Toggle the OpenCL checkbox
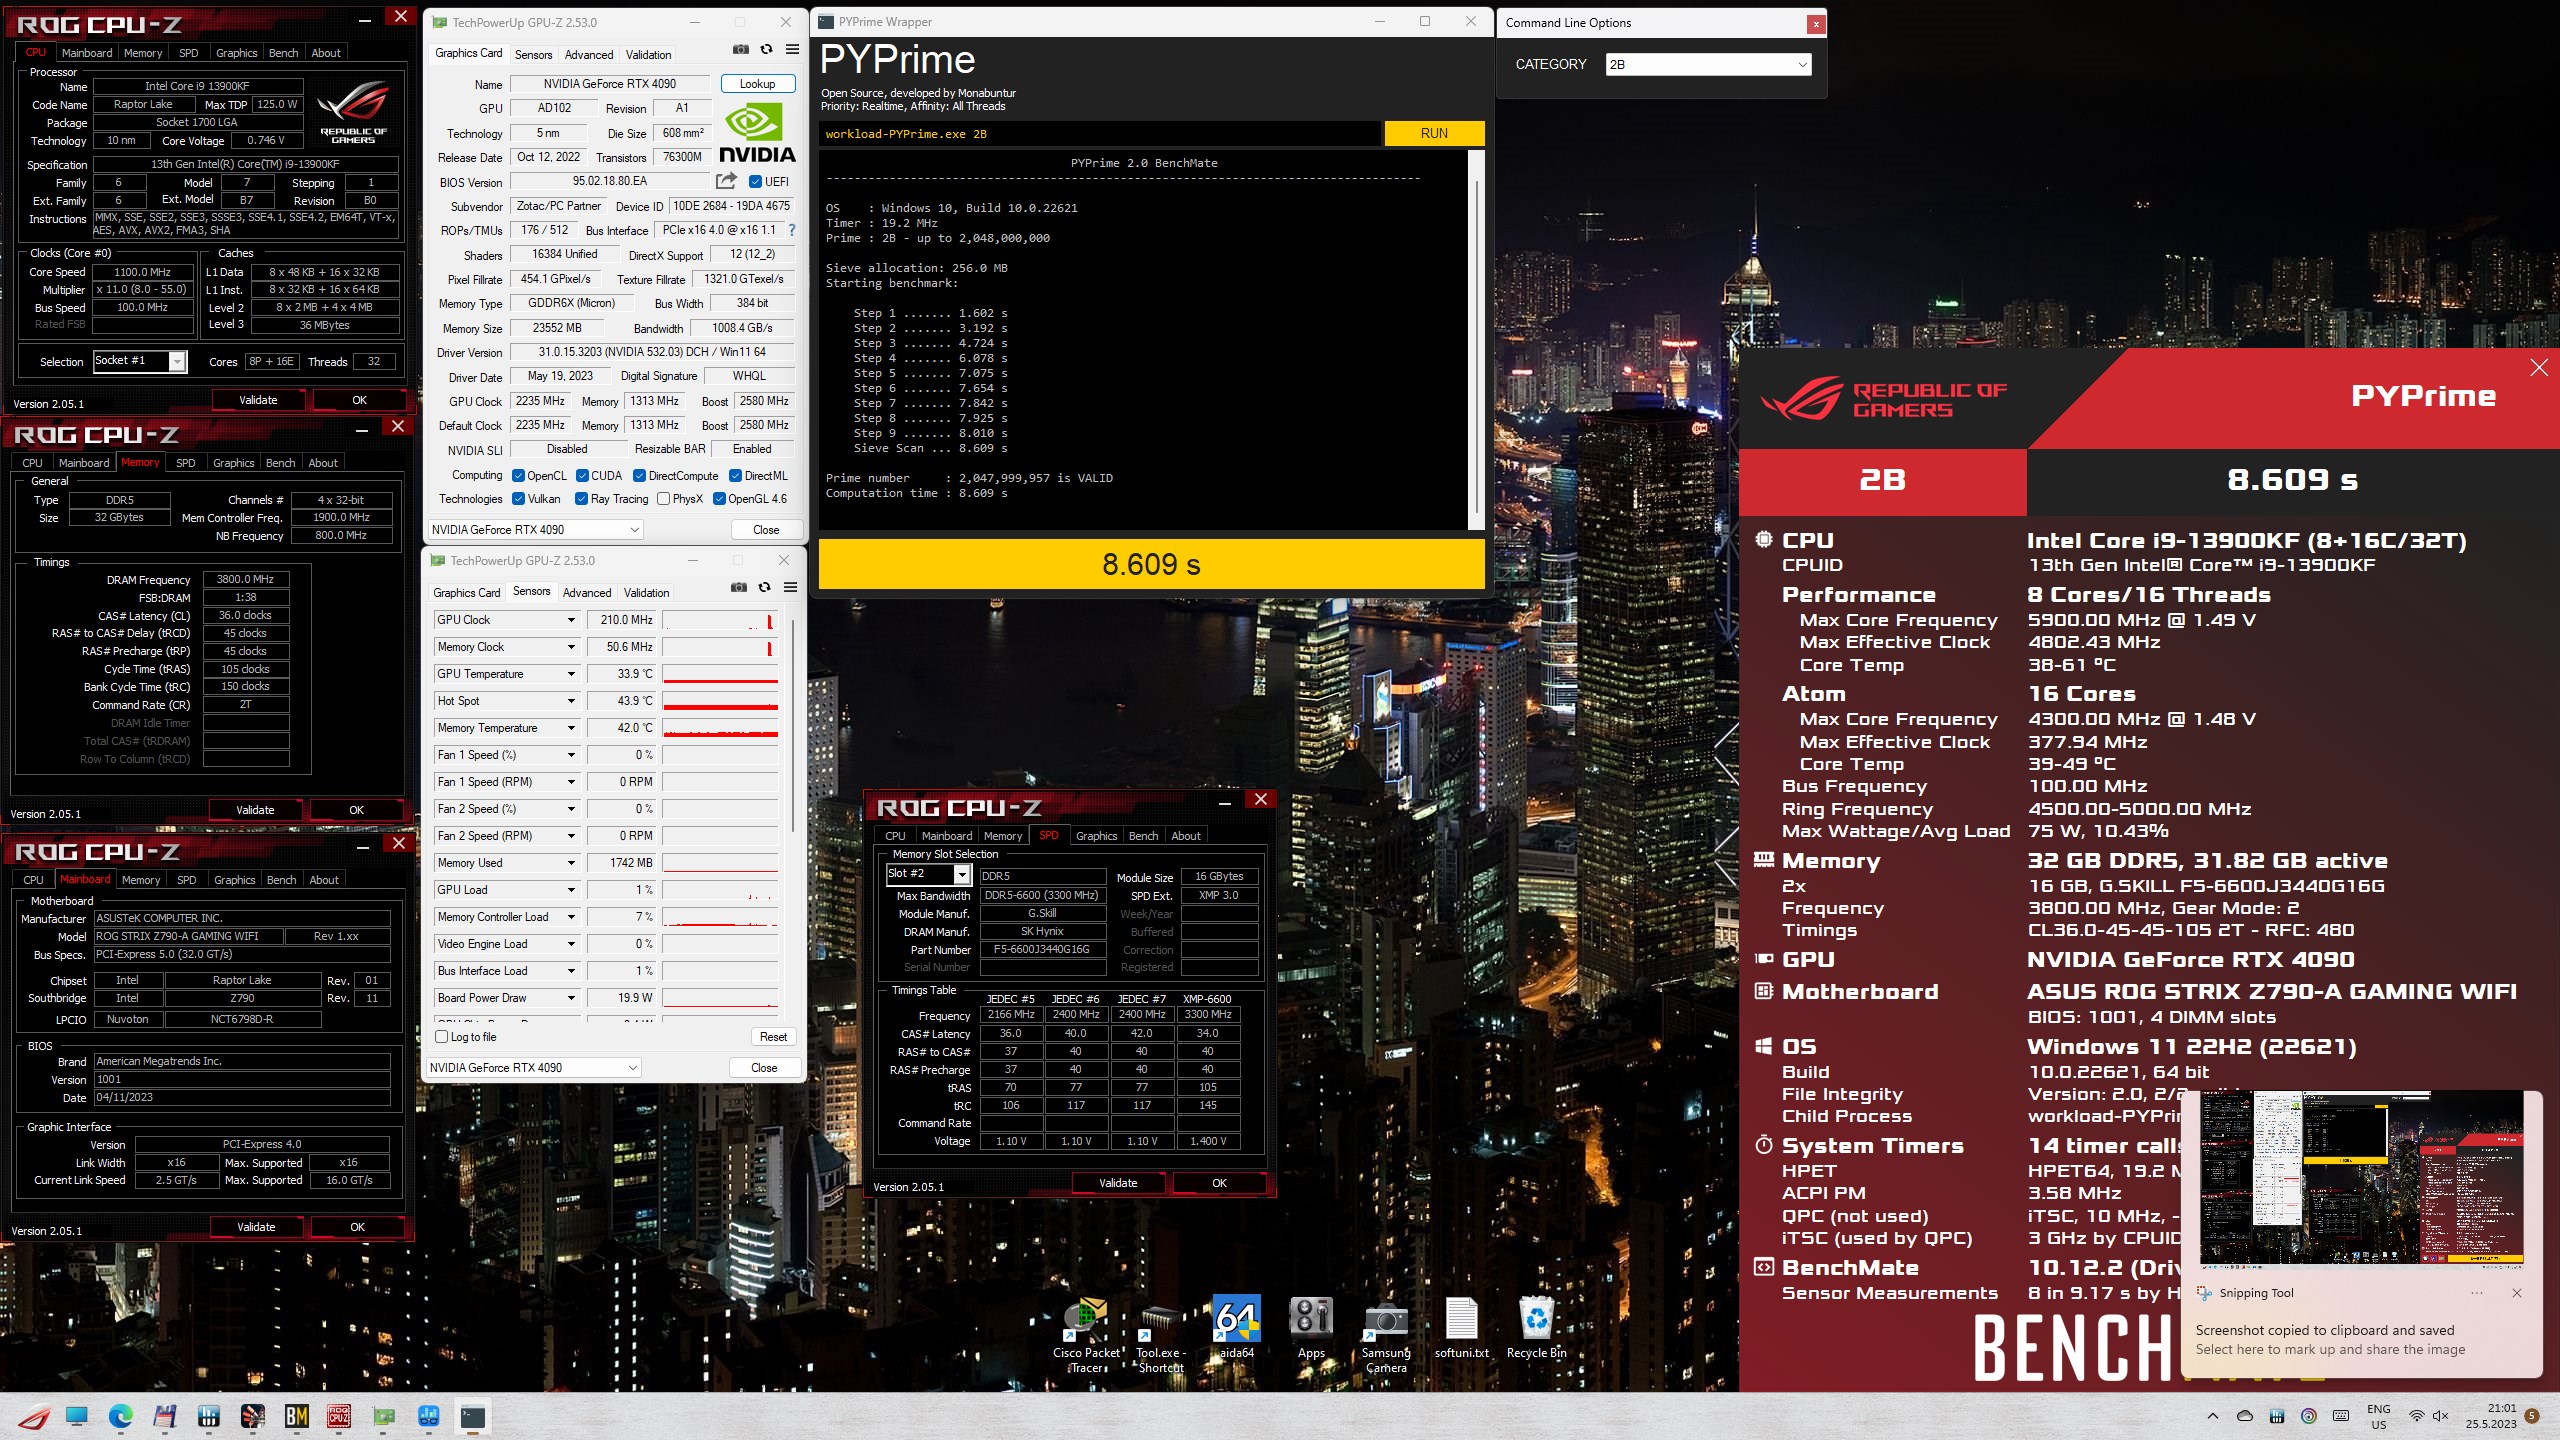 [x=518, y=476]
